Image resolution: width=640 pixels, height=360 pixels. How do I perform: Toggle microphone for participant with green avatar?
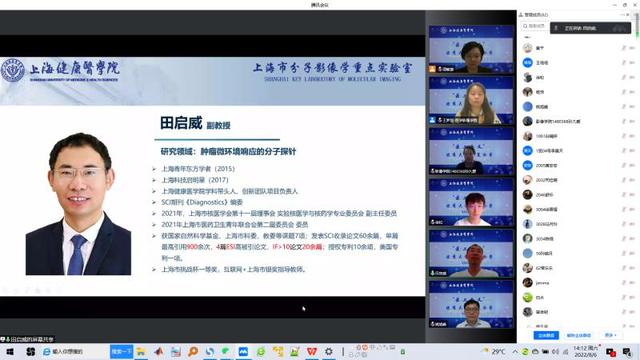624,297
